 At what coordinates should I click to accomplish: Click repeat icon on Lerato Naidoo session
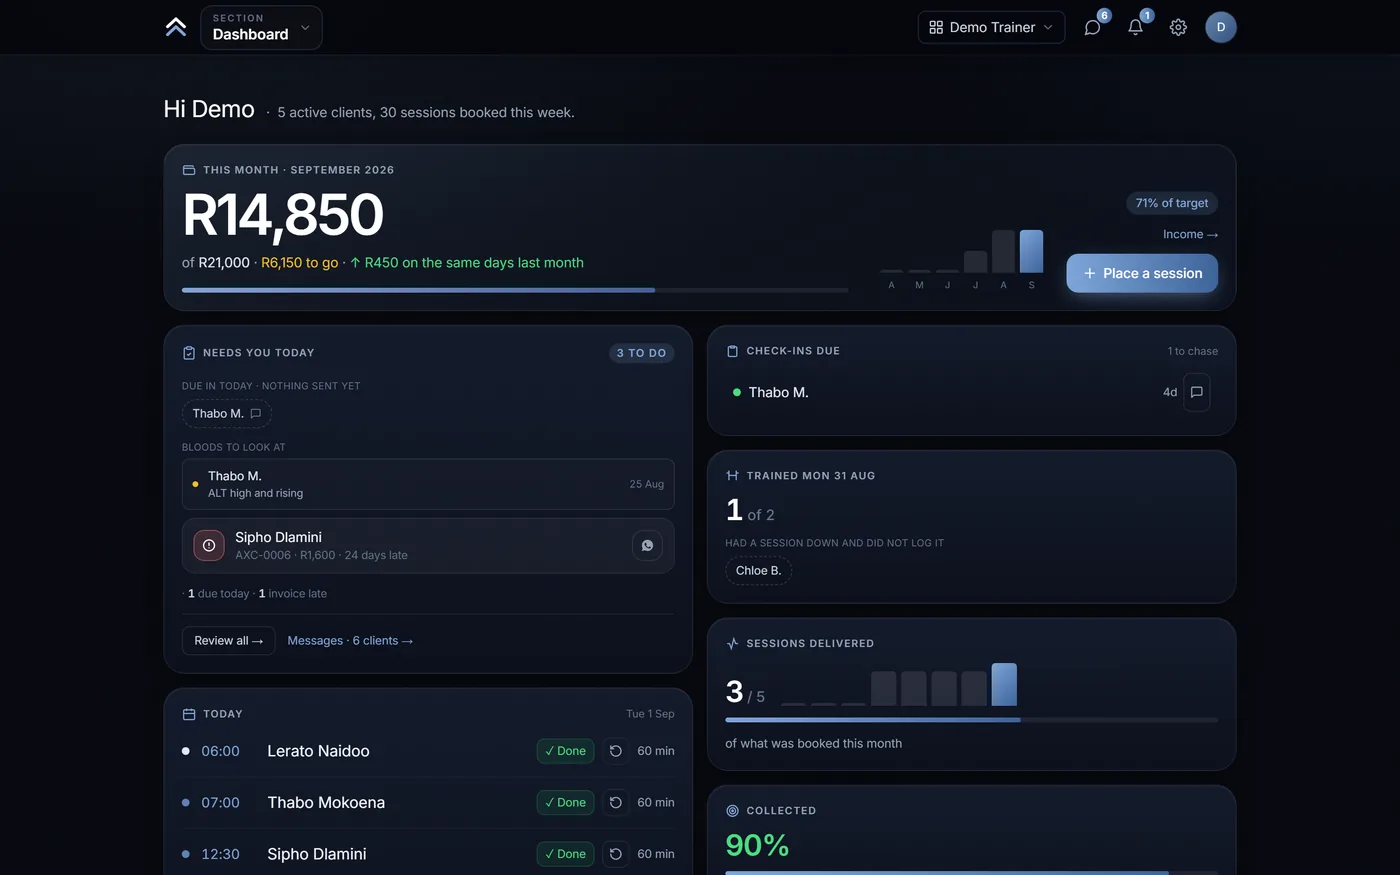click(616, 751)
